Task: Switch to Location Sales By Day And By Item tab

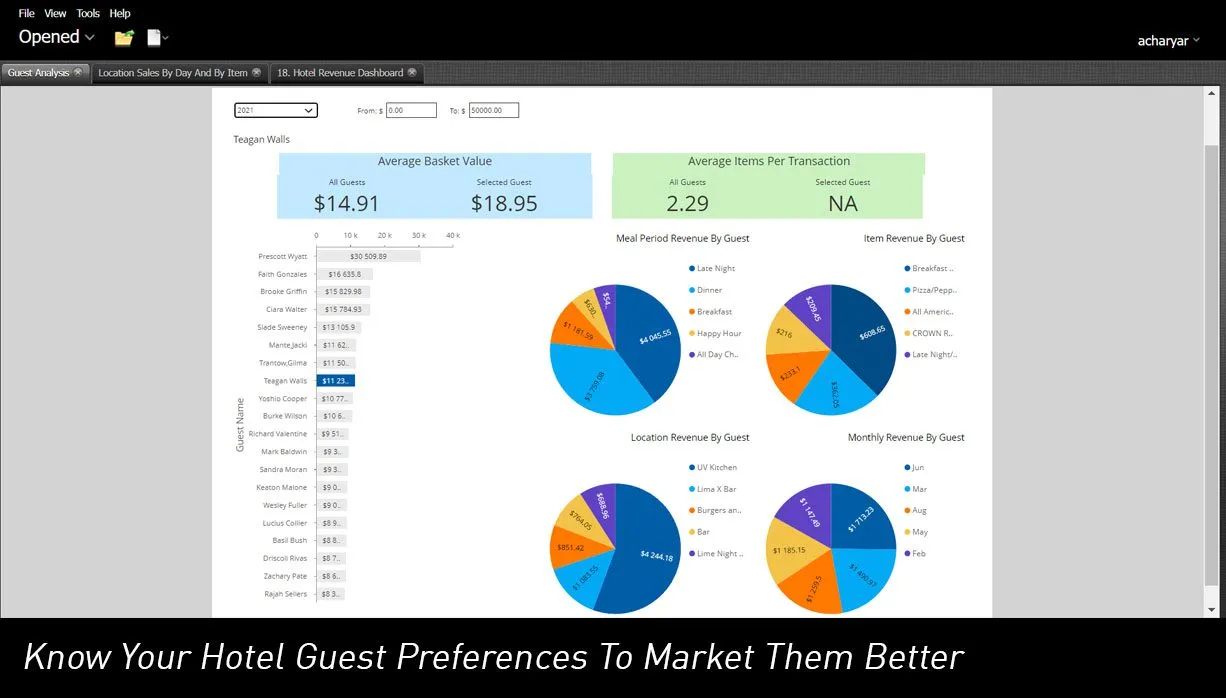Action: [x=172, y=73]
